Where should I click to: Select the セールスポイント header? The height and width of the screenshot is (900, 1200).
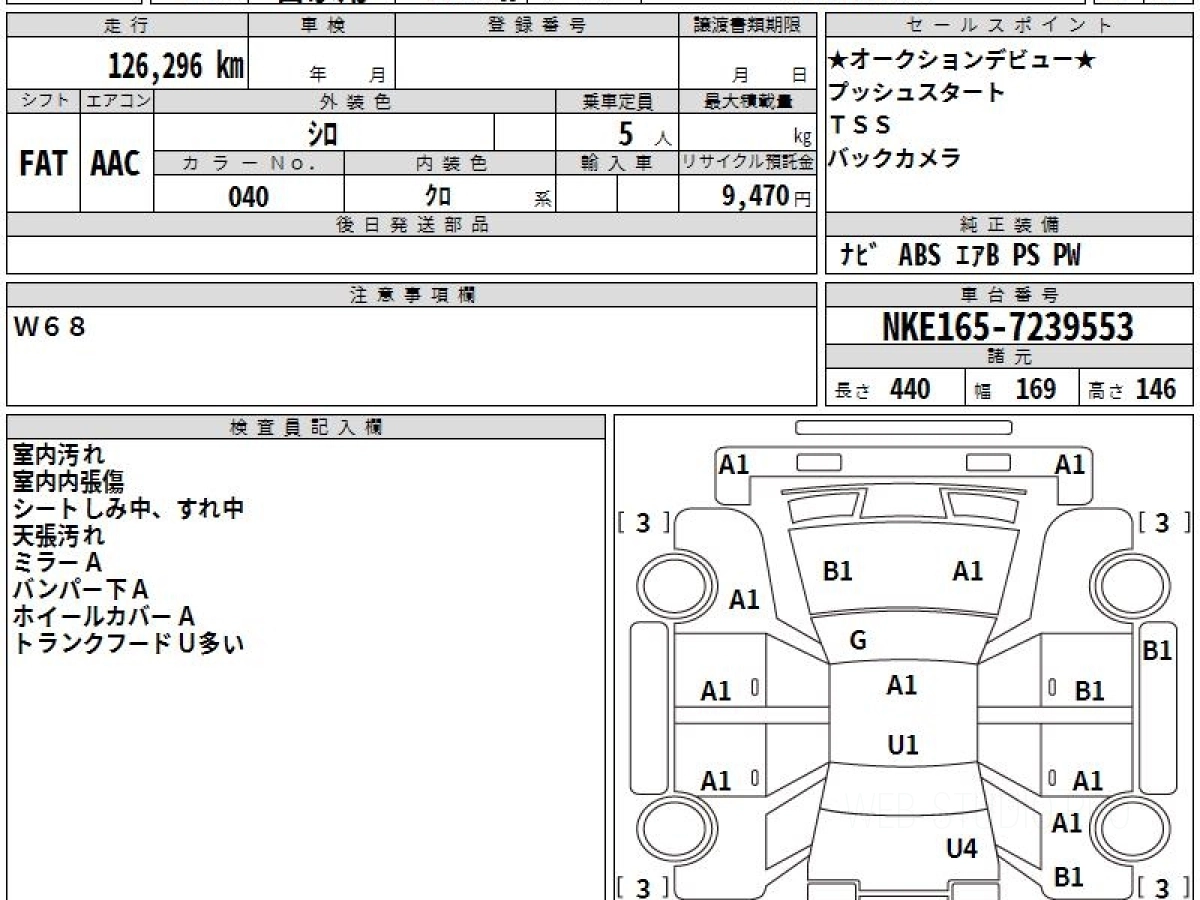(1010, 26)
